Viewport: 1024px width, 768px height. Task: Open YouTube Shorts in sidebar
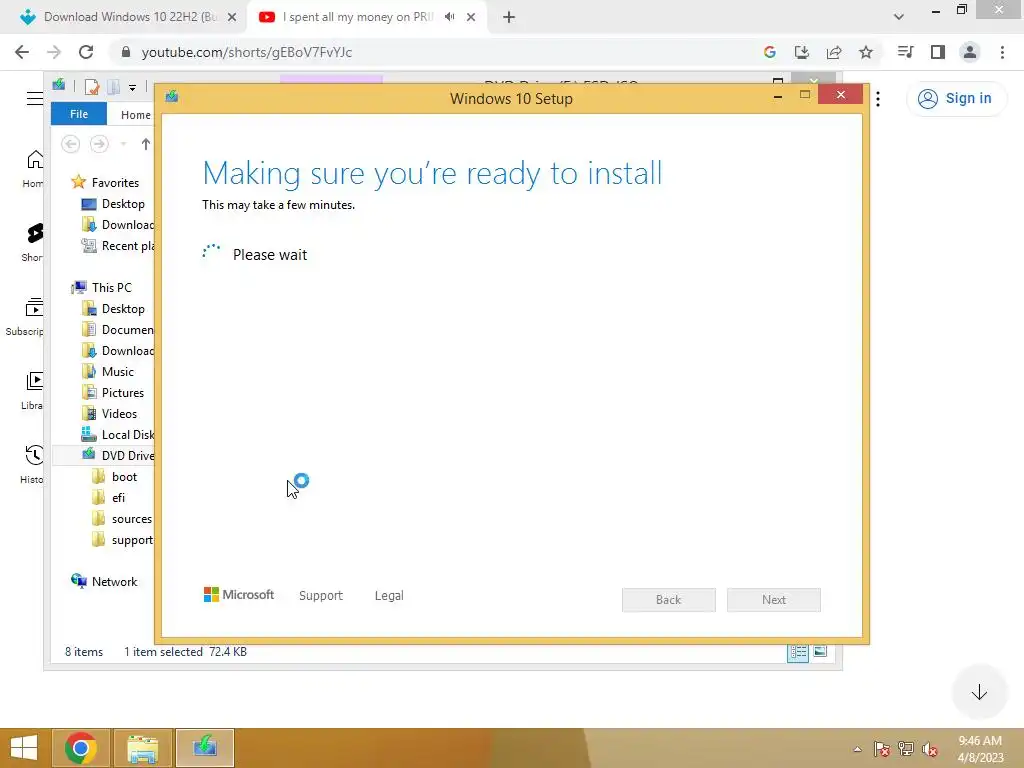(x=35, y=242)
